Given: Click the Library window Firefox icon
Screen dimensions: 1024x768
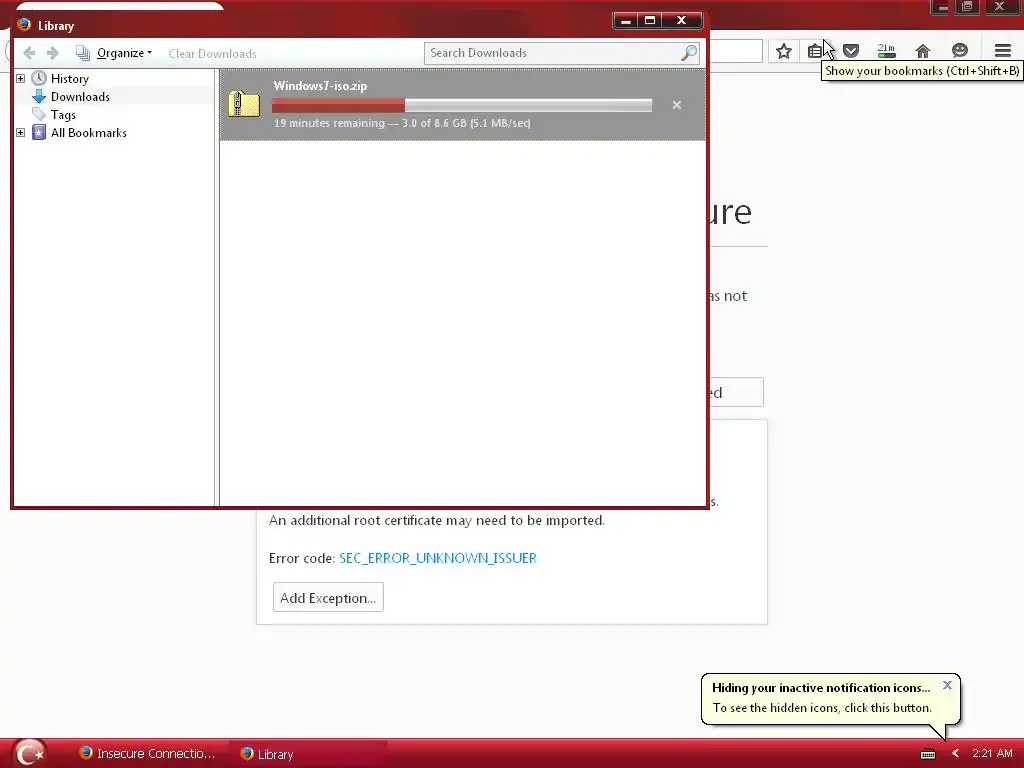Looking at the screenshot, I should [24, 25].
